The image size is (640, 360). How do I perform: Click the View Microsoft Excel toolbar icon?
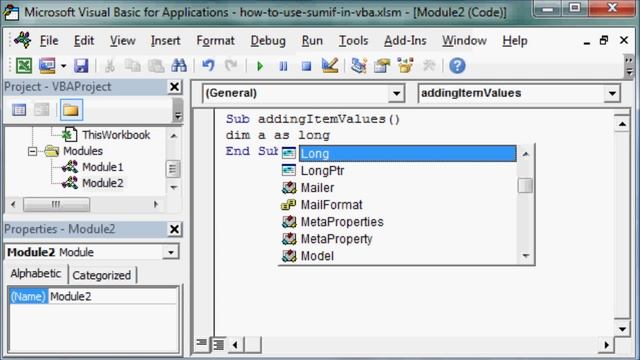(x=24, y=65)
